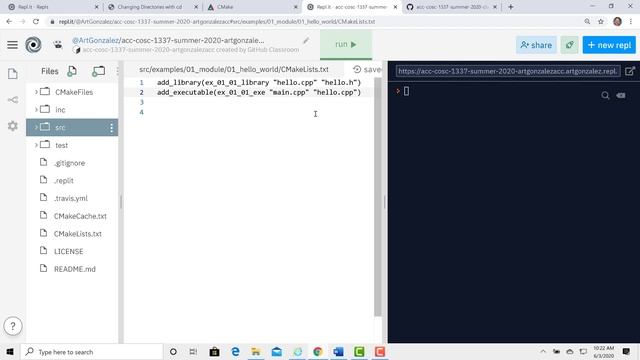Click the @ArtGonzalez profile link
This screenshot has height=360, width=640.
(96, 40)
